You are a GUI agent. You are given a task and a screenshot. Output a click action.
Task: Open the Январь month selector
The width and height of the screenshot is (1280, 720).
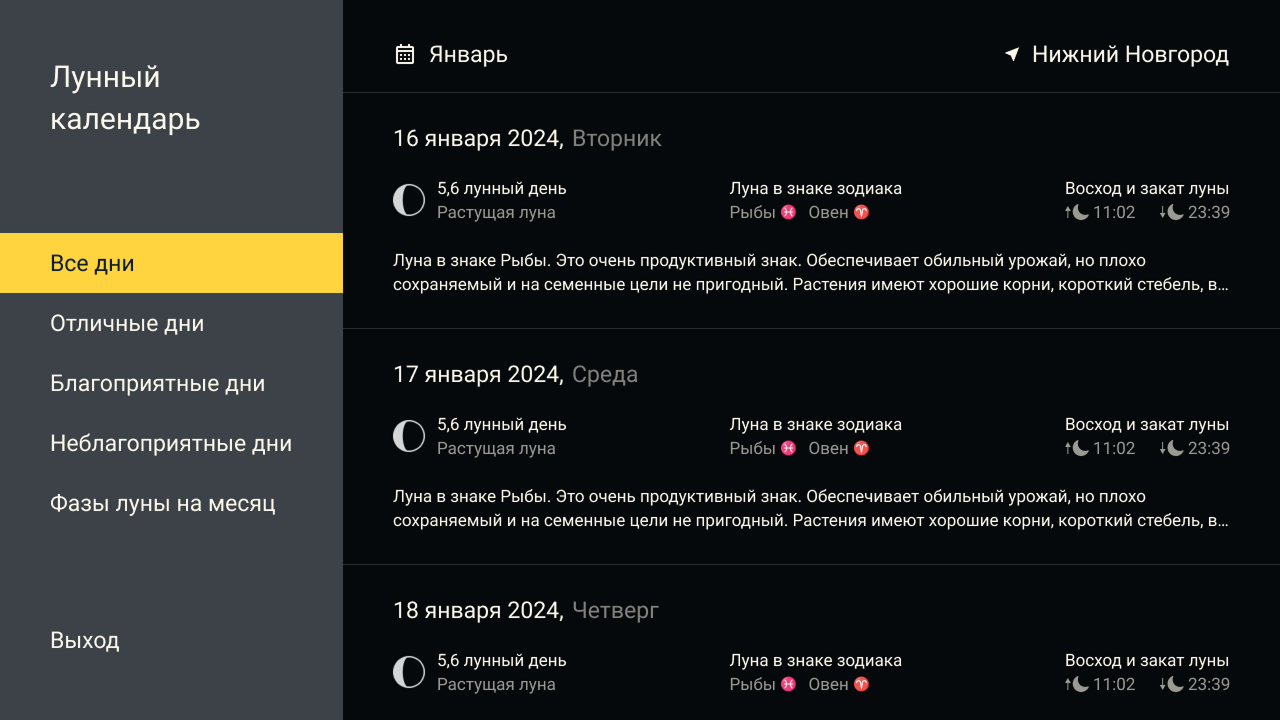[x=468, y=54]
